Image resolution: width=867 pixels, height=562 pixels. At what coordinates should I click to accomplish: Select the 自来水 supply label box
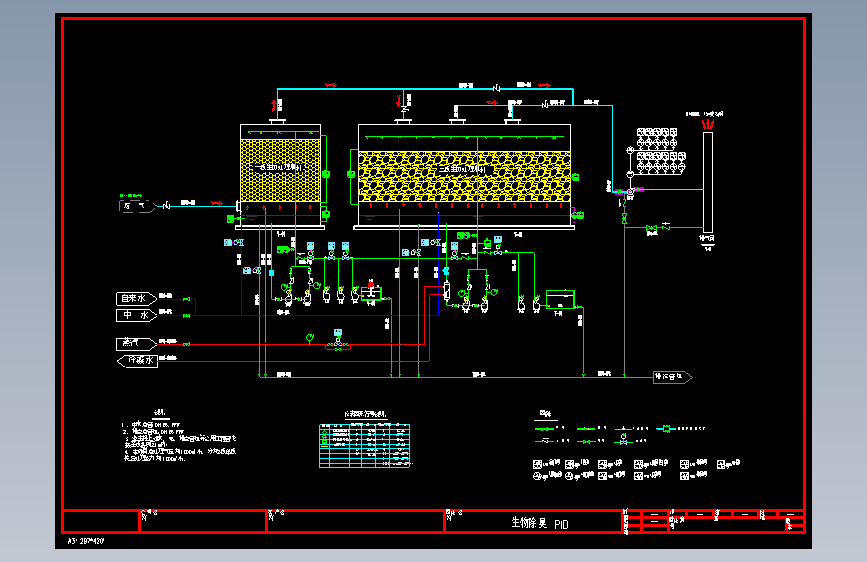point(136,299)
